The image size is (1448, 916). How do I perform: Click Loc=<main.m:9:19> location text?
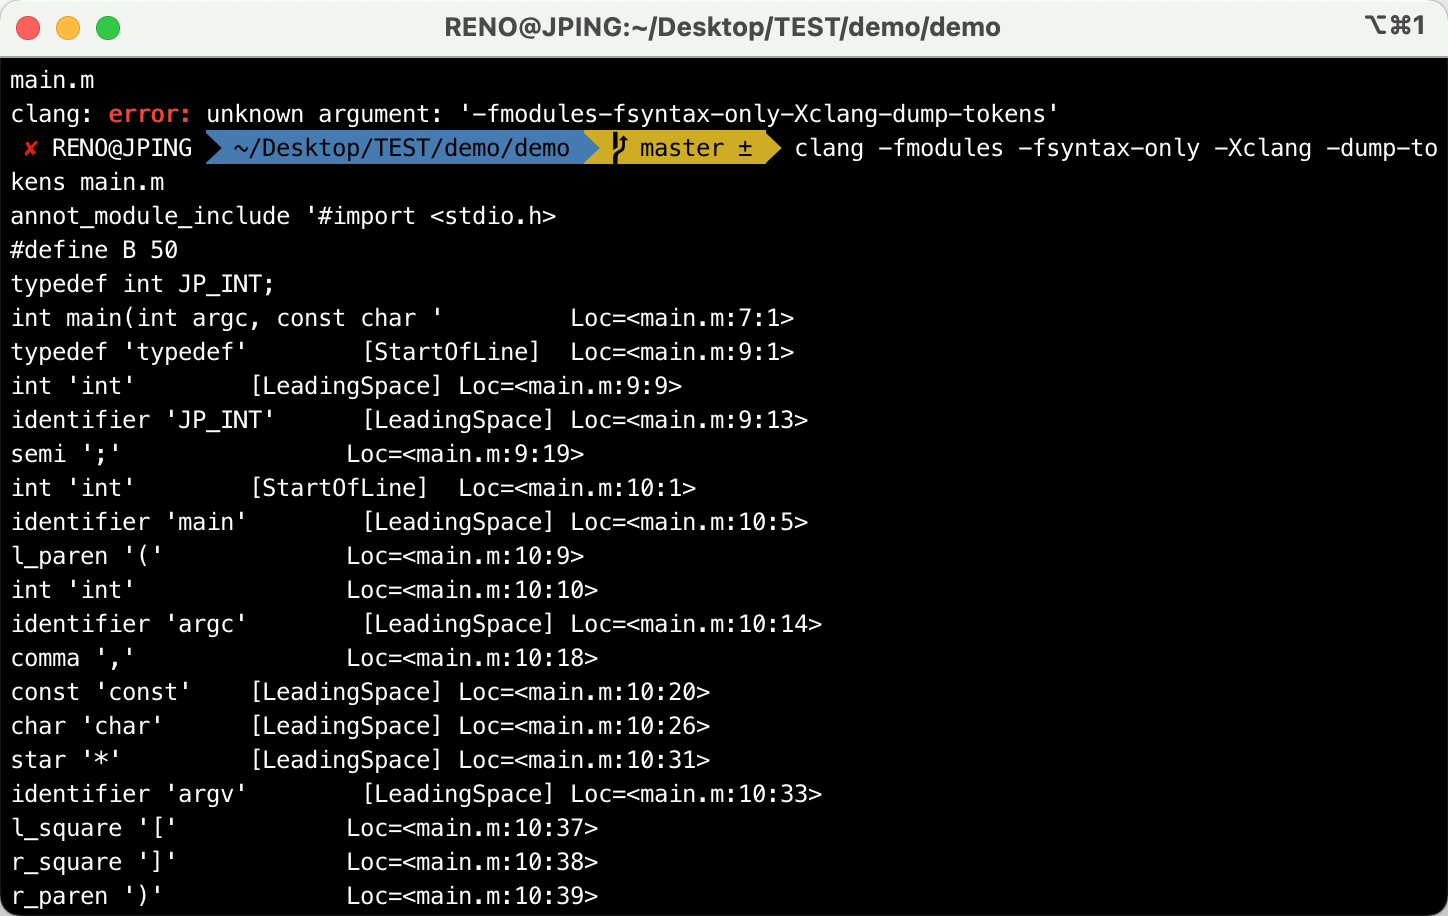[x=465, y=454]
